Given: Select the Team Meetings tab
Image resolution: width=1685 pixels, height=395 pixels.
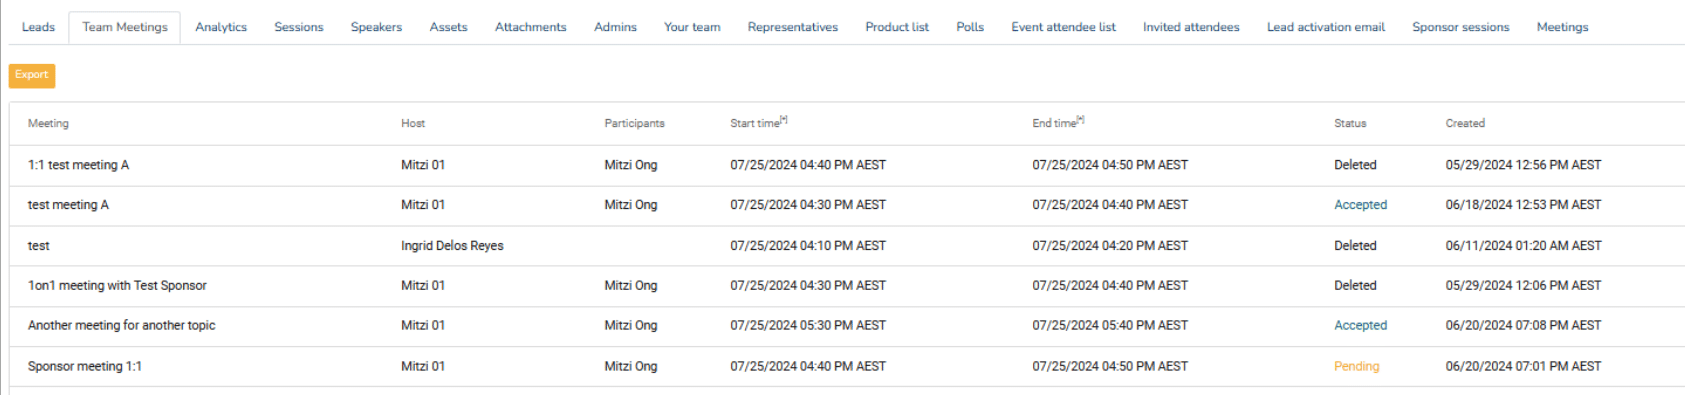Looking at the screenshot, I should click(x=125, y=27).
